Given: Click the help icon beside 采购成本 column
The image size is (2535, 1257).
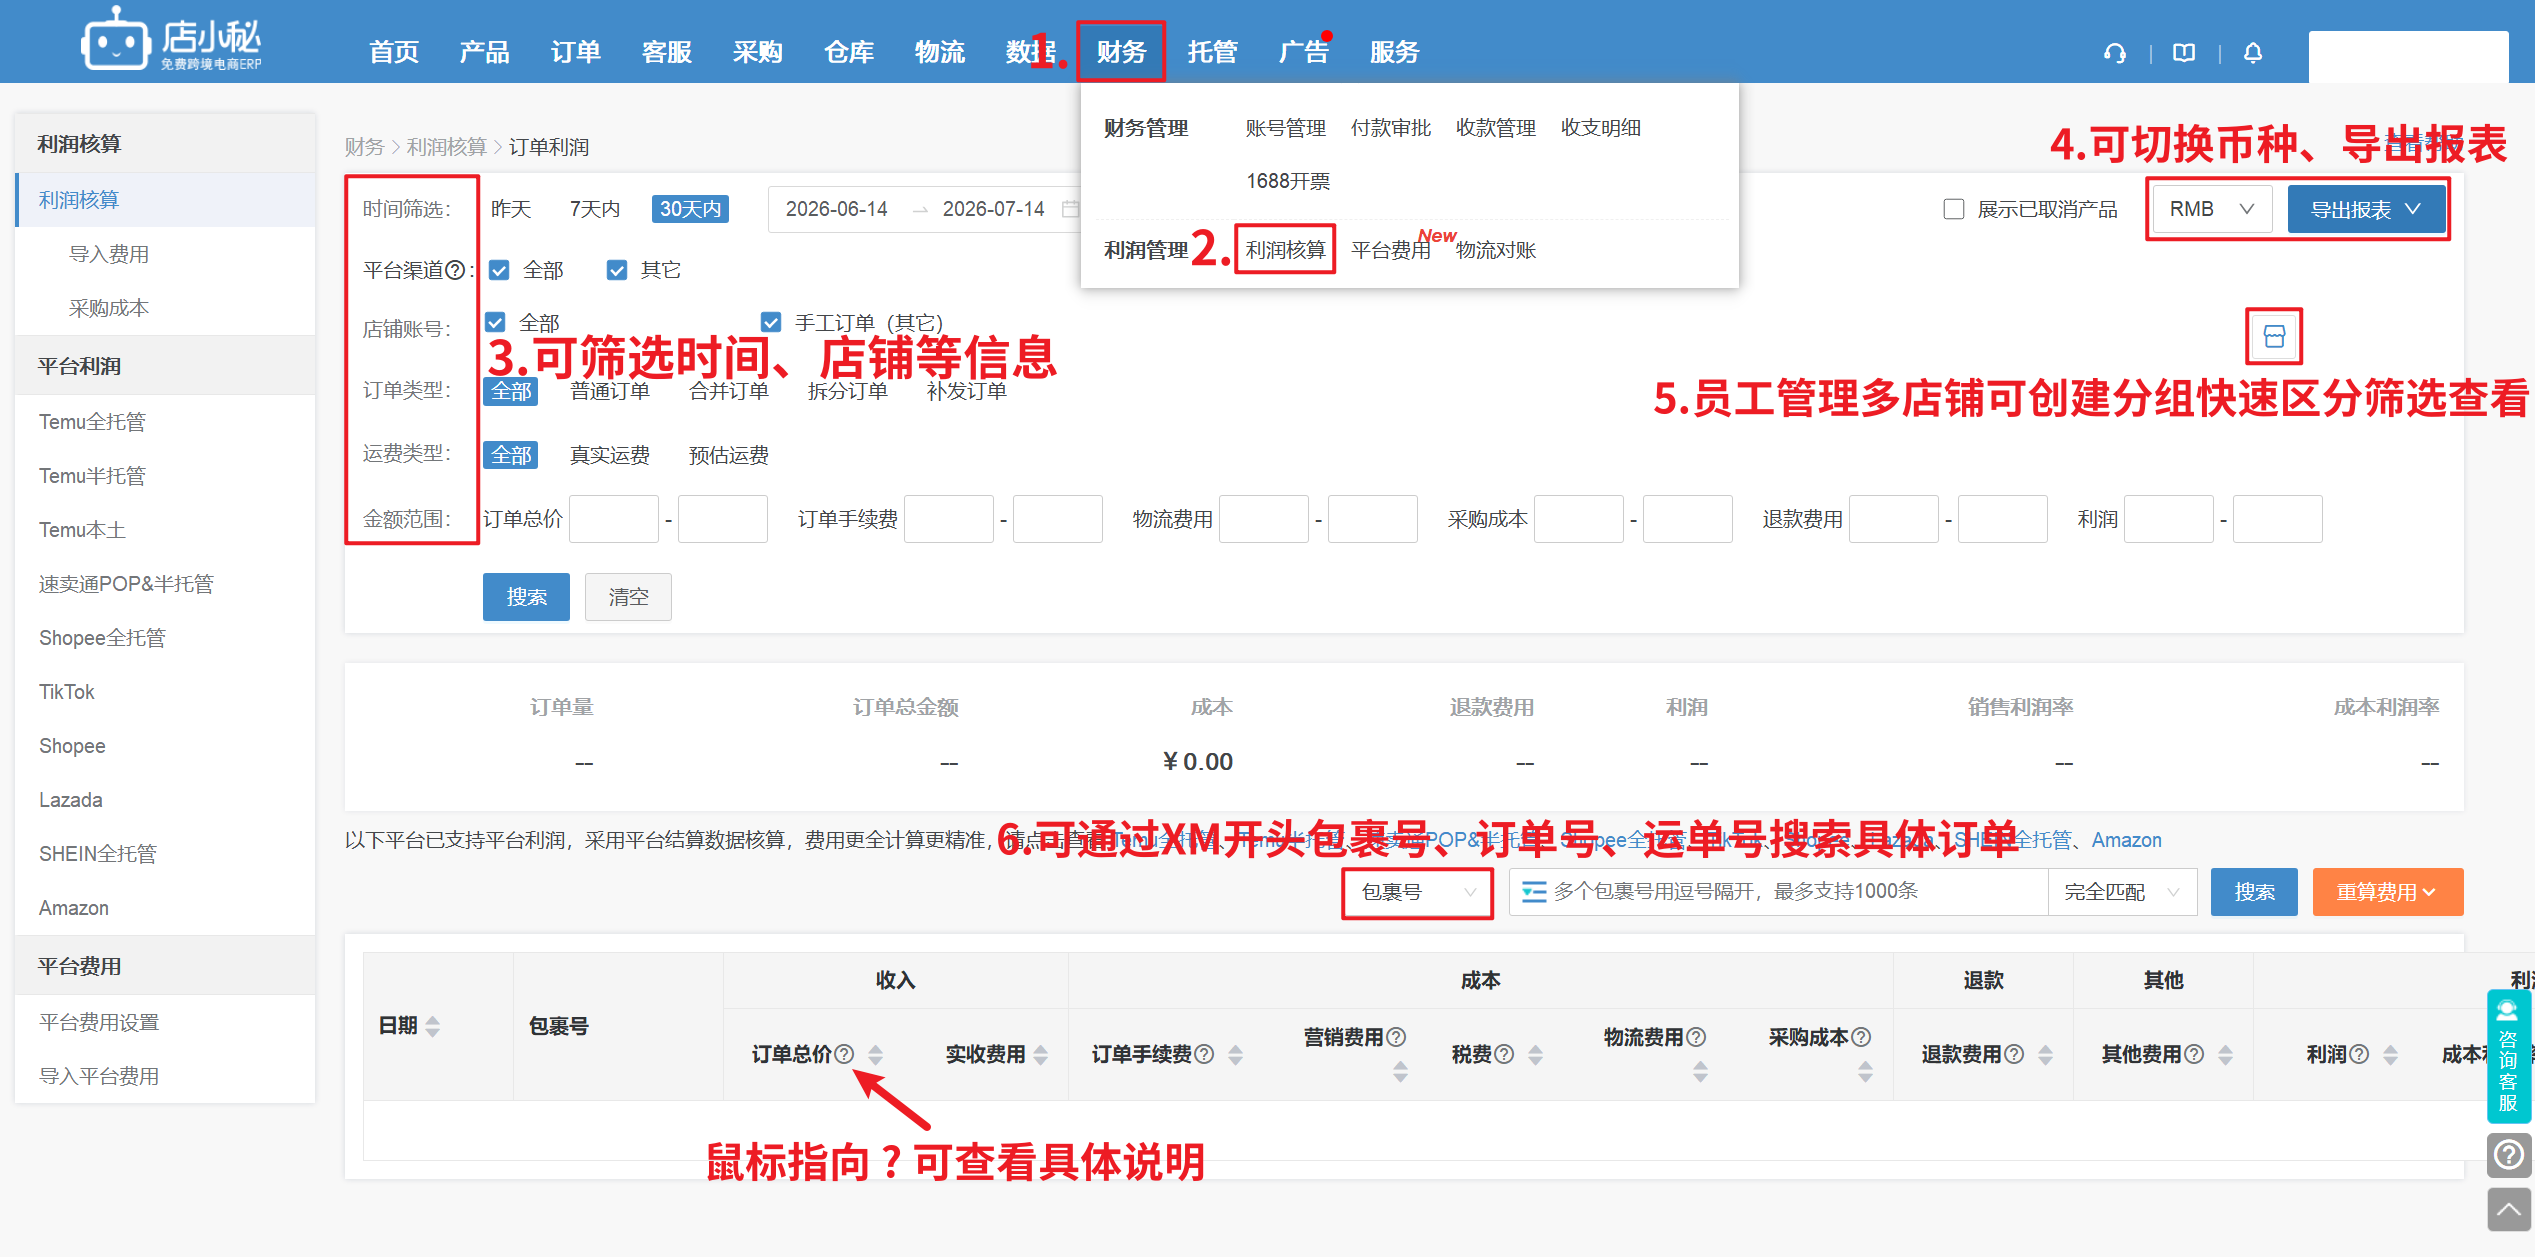Looking at the screenshot, I should coord(1861,1037).
